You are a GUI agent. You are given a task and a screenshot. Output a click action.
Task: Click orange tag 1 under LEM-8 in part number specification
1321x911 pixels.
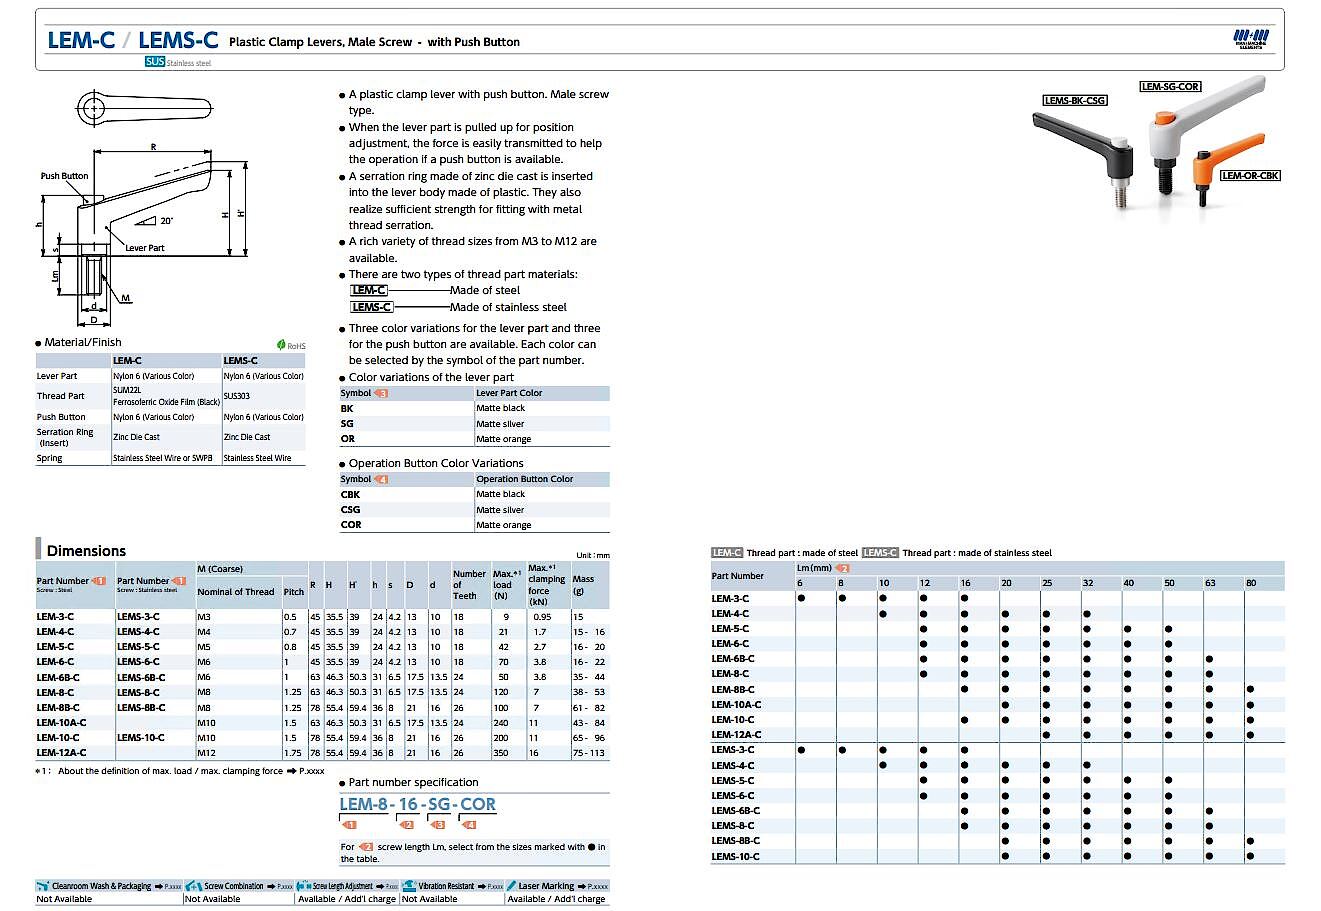350,825
